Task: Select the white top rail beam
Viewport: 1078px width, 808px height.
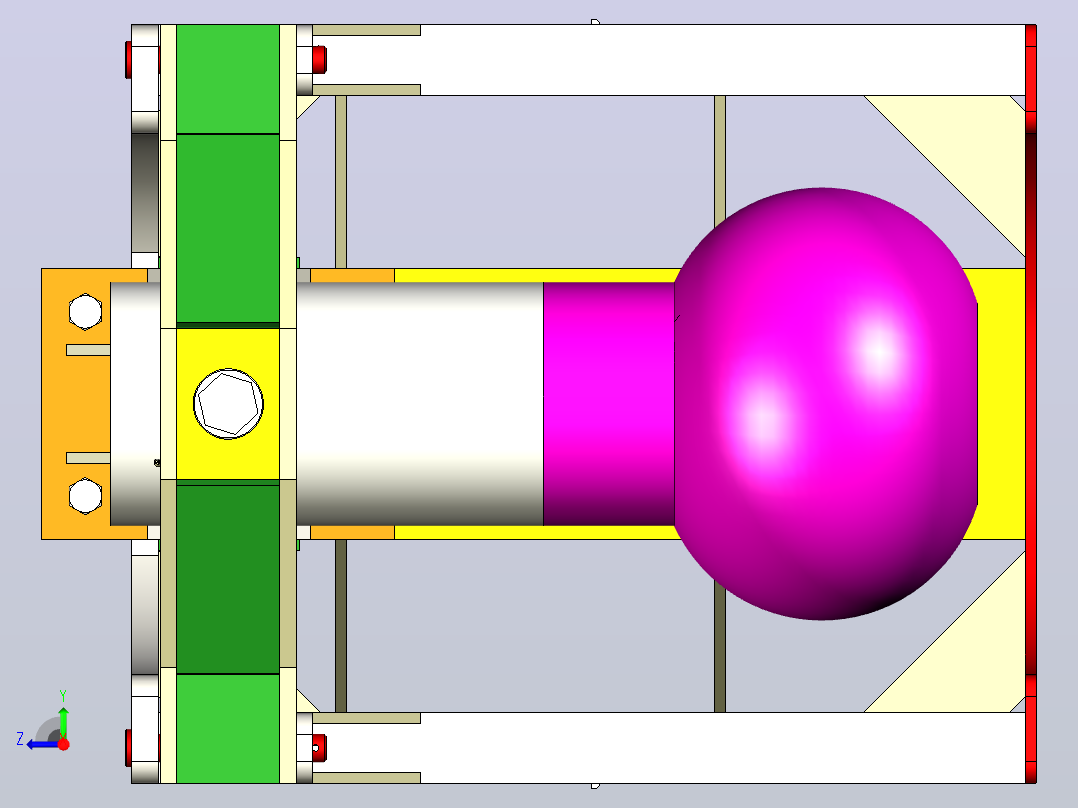Action: point(668,60)
